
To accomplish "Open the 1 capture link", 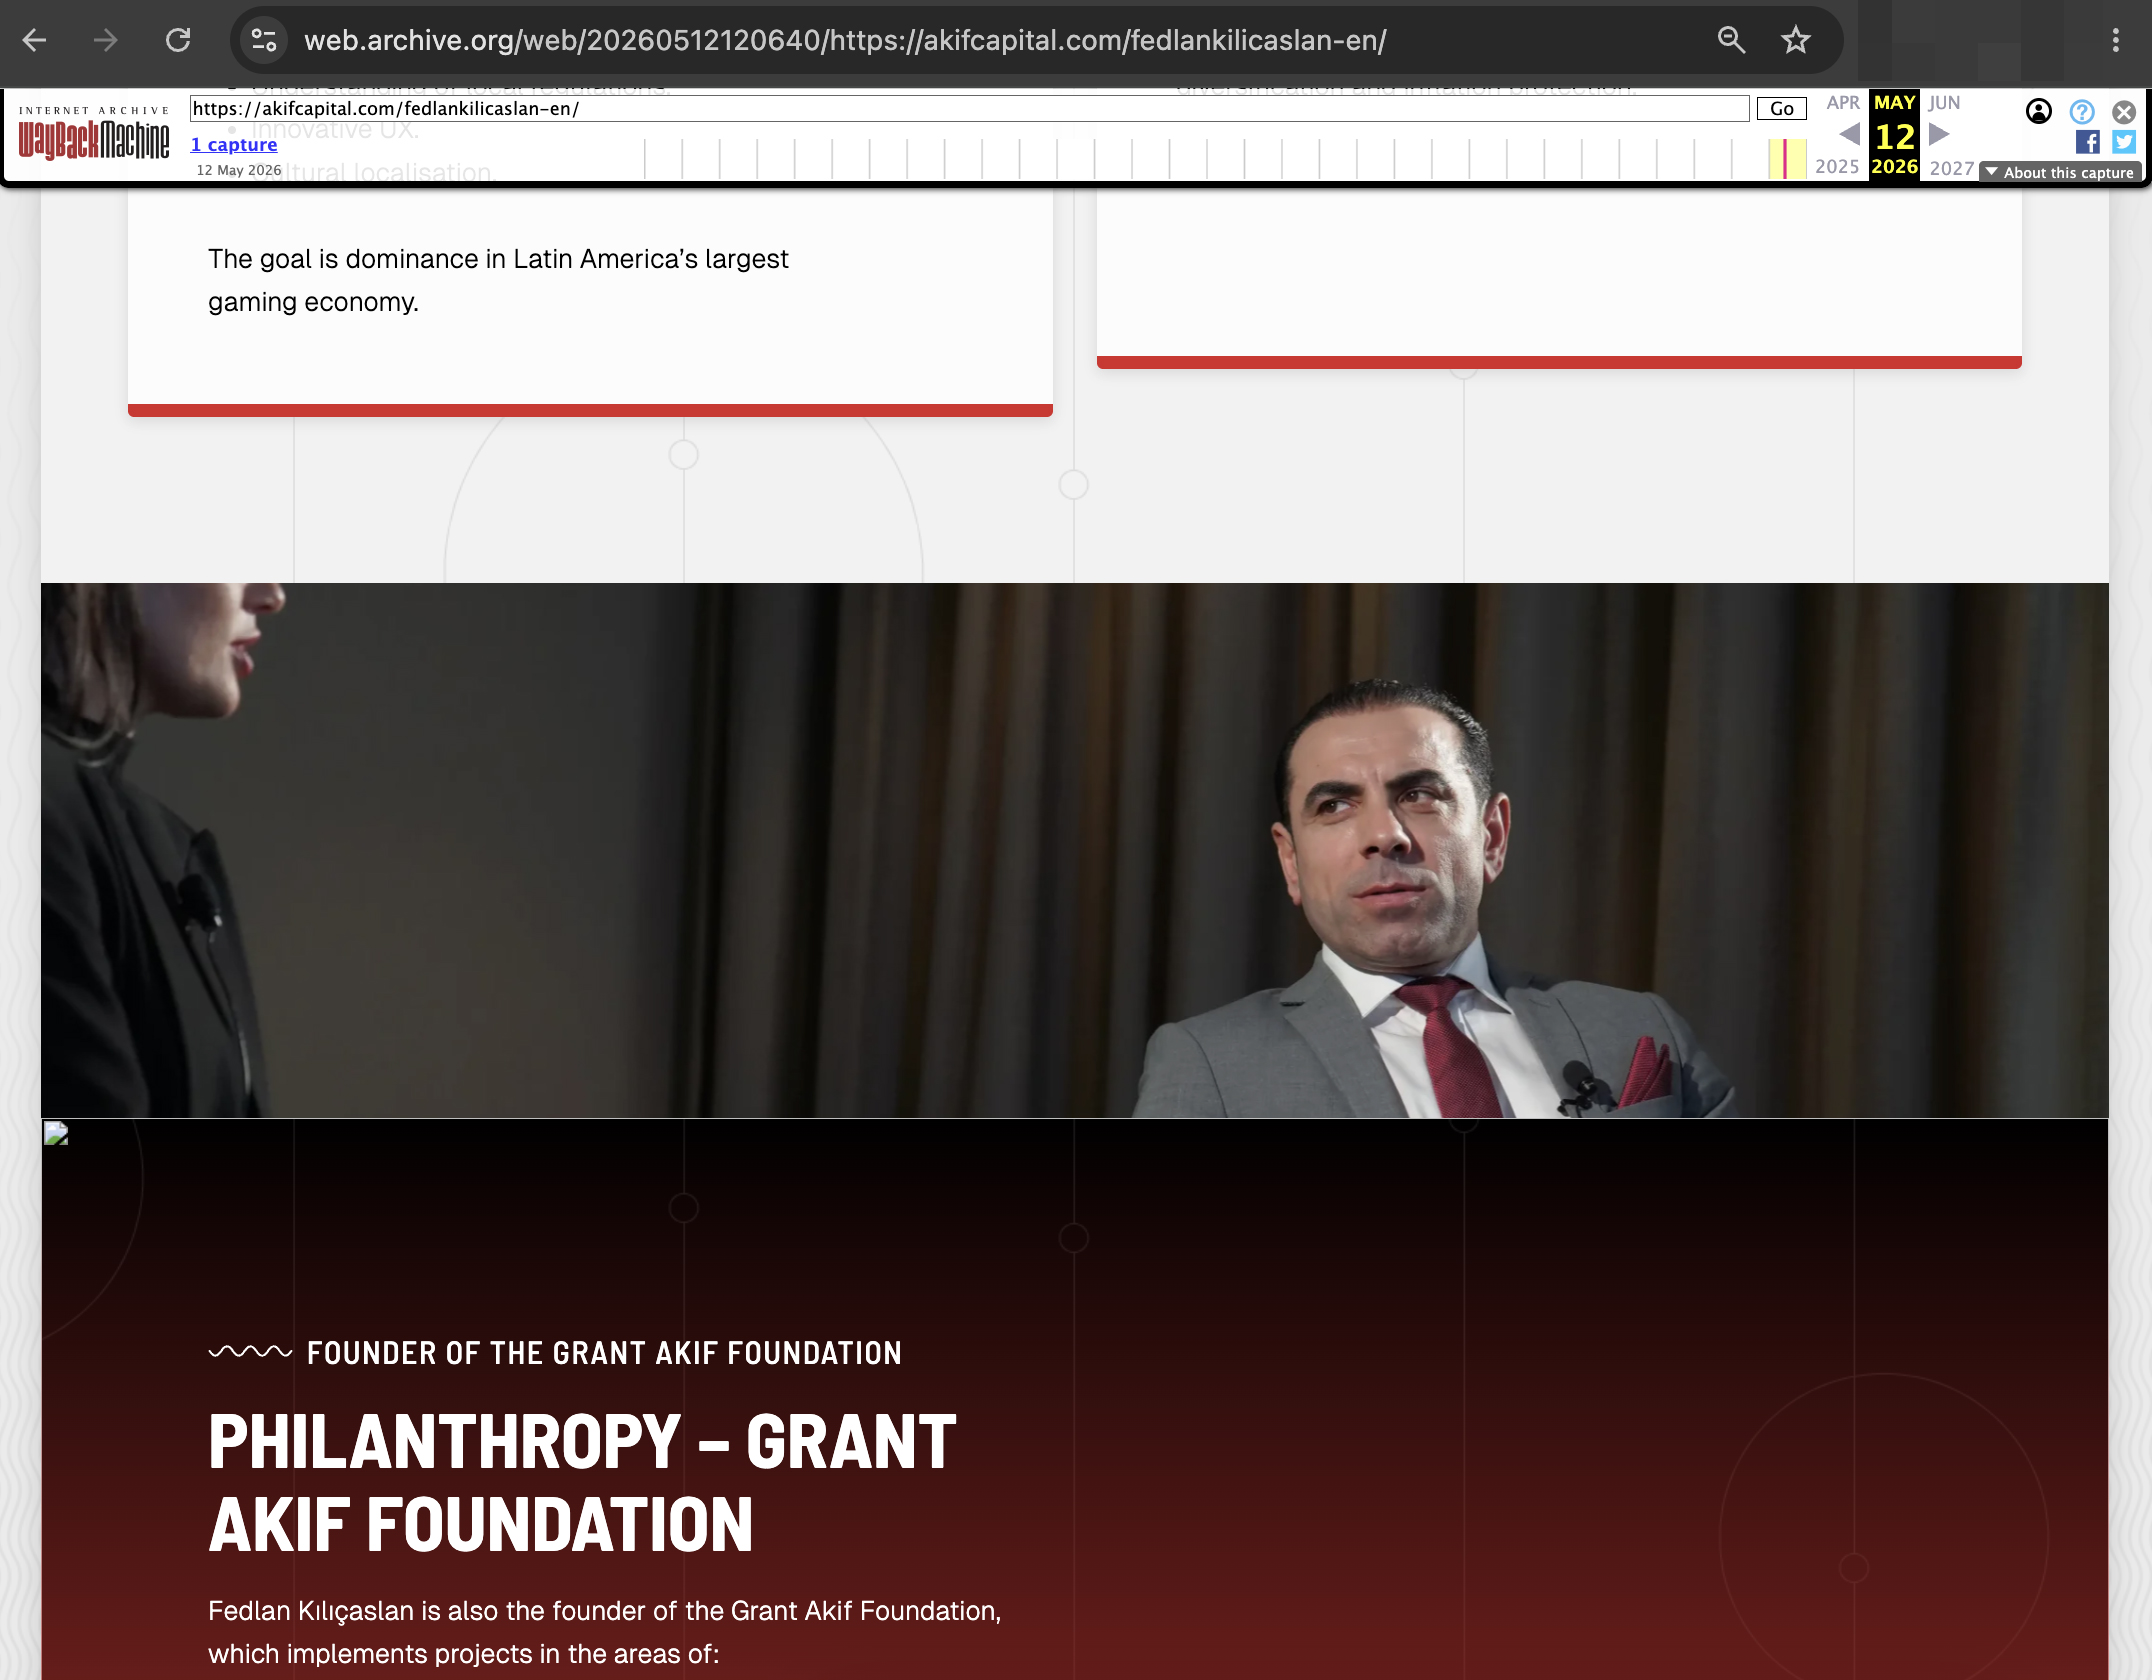I will click(234, 145).
